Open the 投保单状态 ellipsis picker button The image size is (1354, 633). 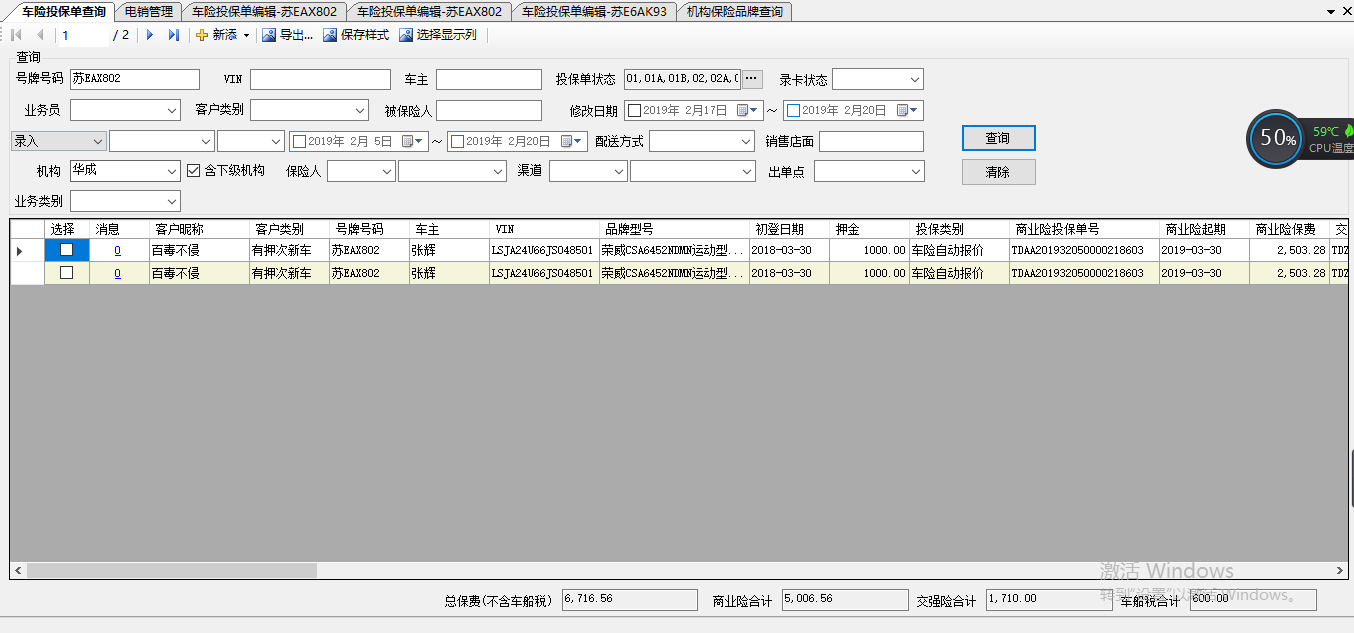coord(752,79)
